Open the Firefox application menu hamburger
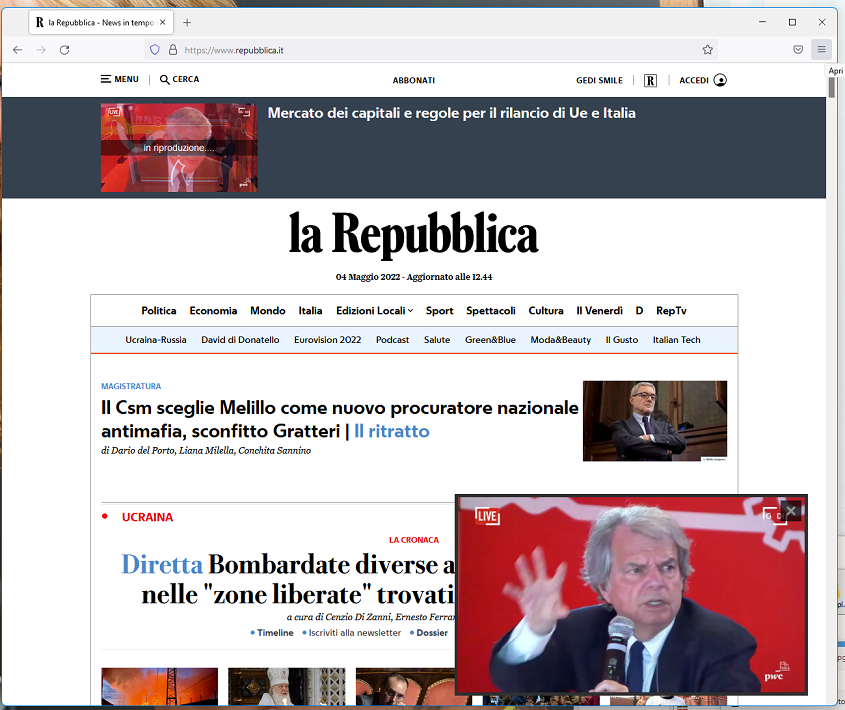845x710 pixels. [x=821, y=50]
